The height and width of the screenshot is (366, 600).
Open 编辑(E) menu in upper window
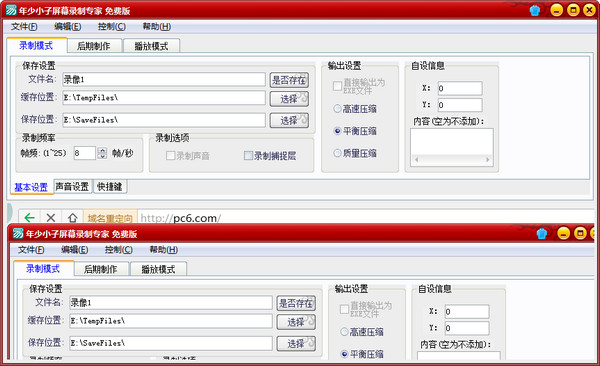pyautogui.click(x=67, y=26)
